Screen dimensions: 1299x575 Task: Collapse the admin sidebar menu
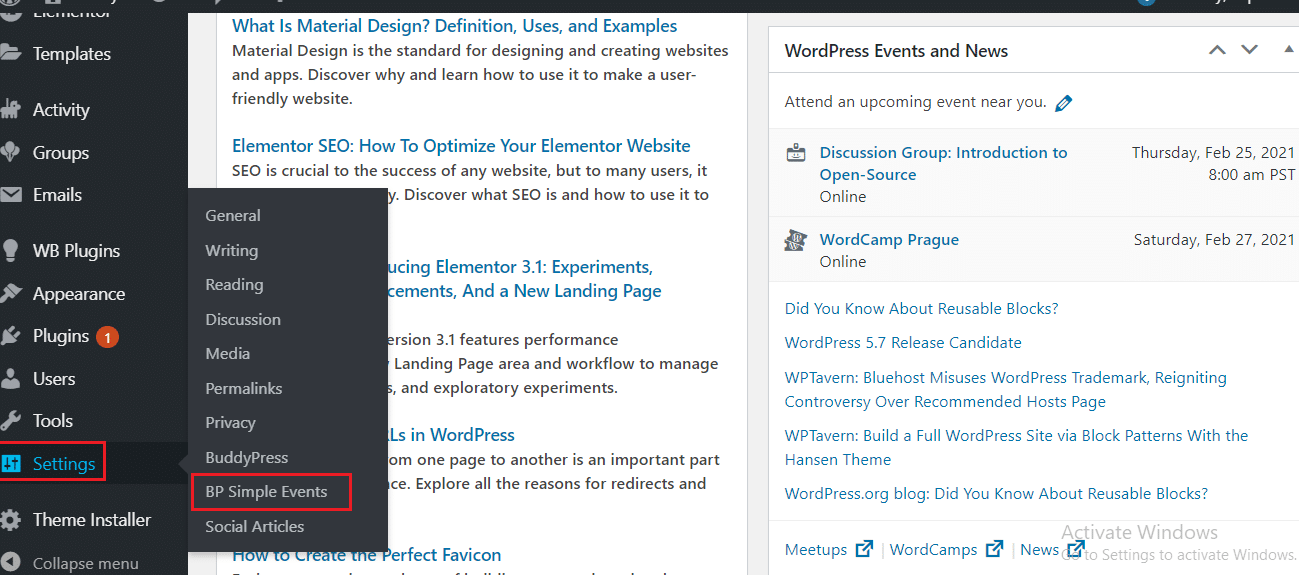tap(85, 563)
